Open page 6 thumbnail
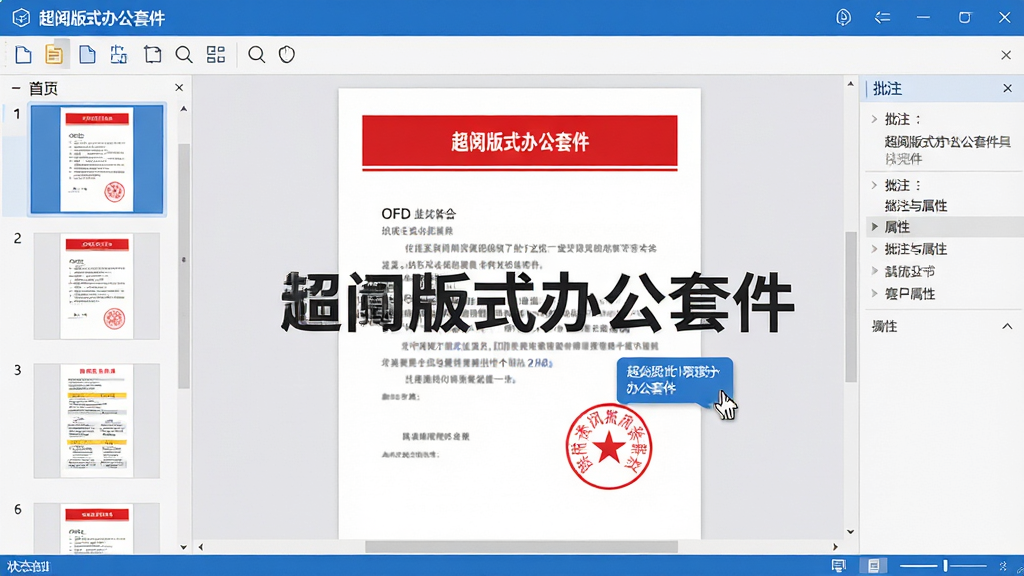1024x576 pixels. [x=97, y=528]
